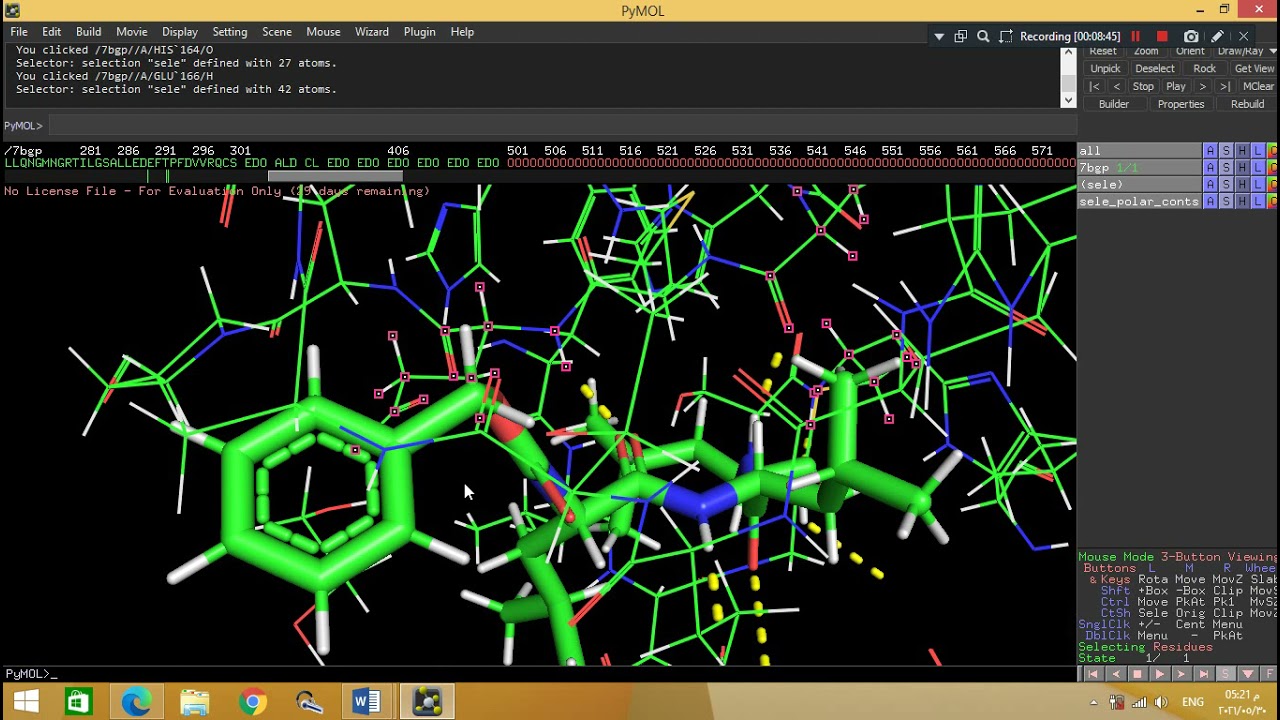Open Show menu for 7bgp
The height and width of the screenshot is (720, 1280).
click(1226, 168)
